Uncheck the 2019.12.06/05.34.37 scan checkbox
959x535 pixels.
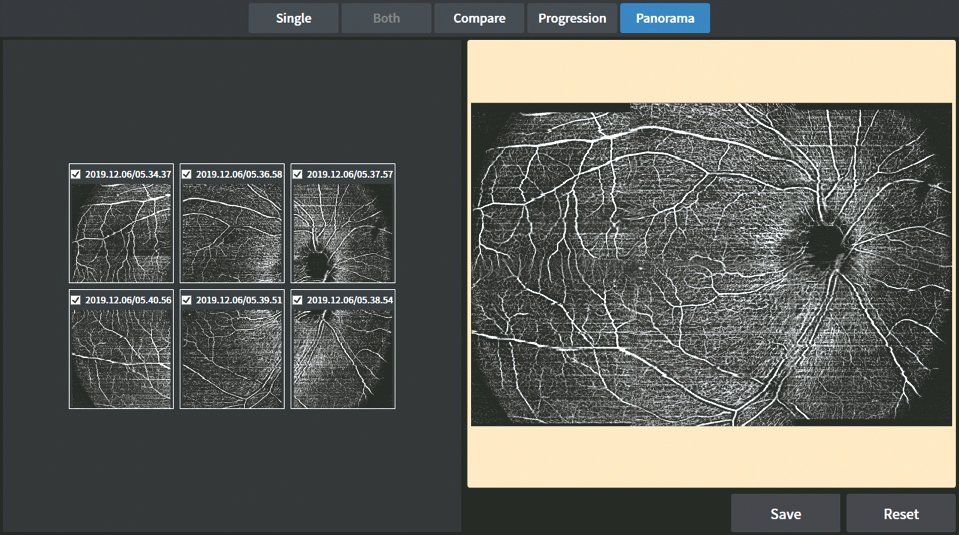tap(76, 174)
